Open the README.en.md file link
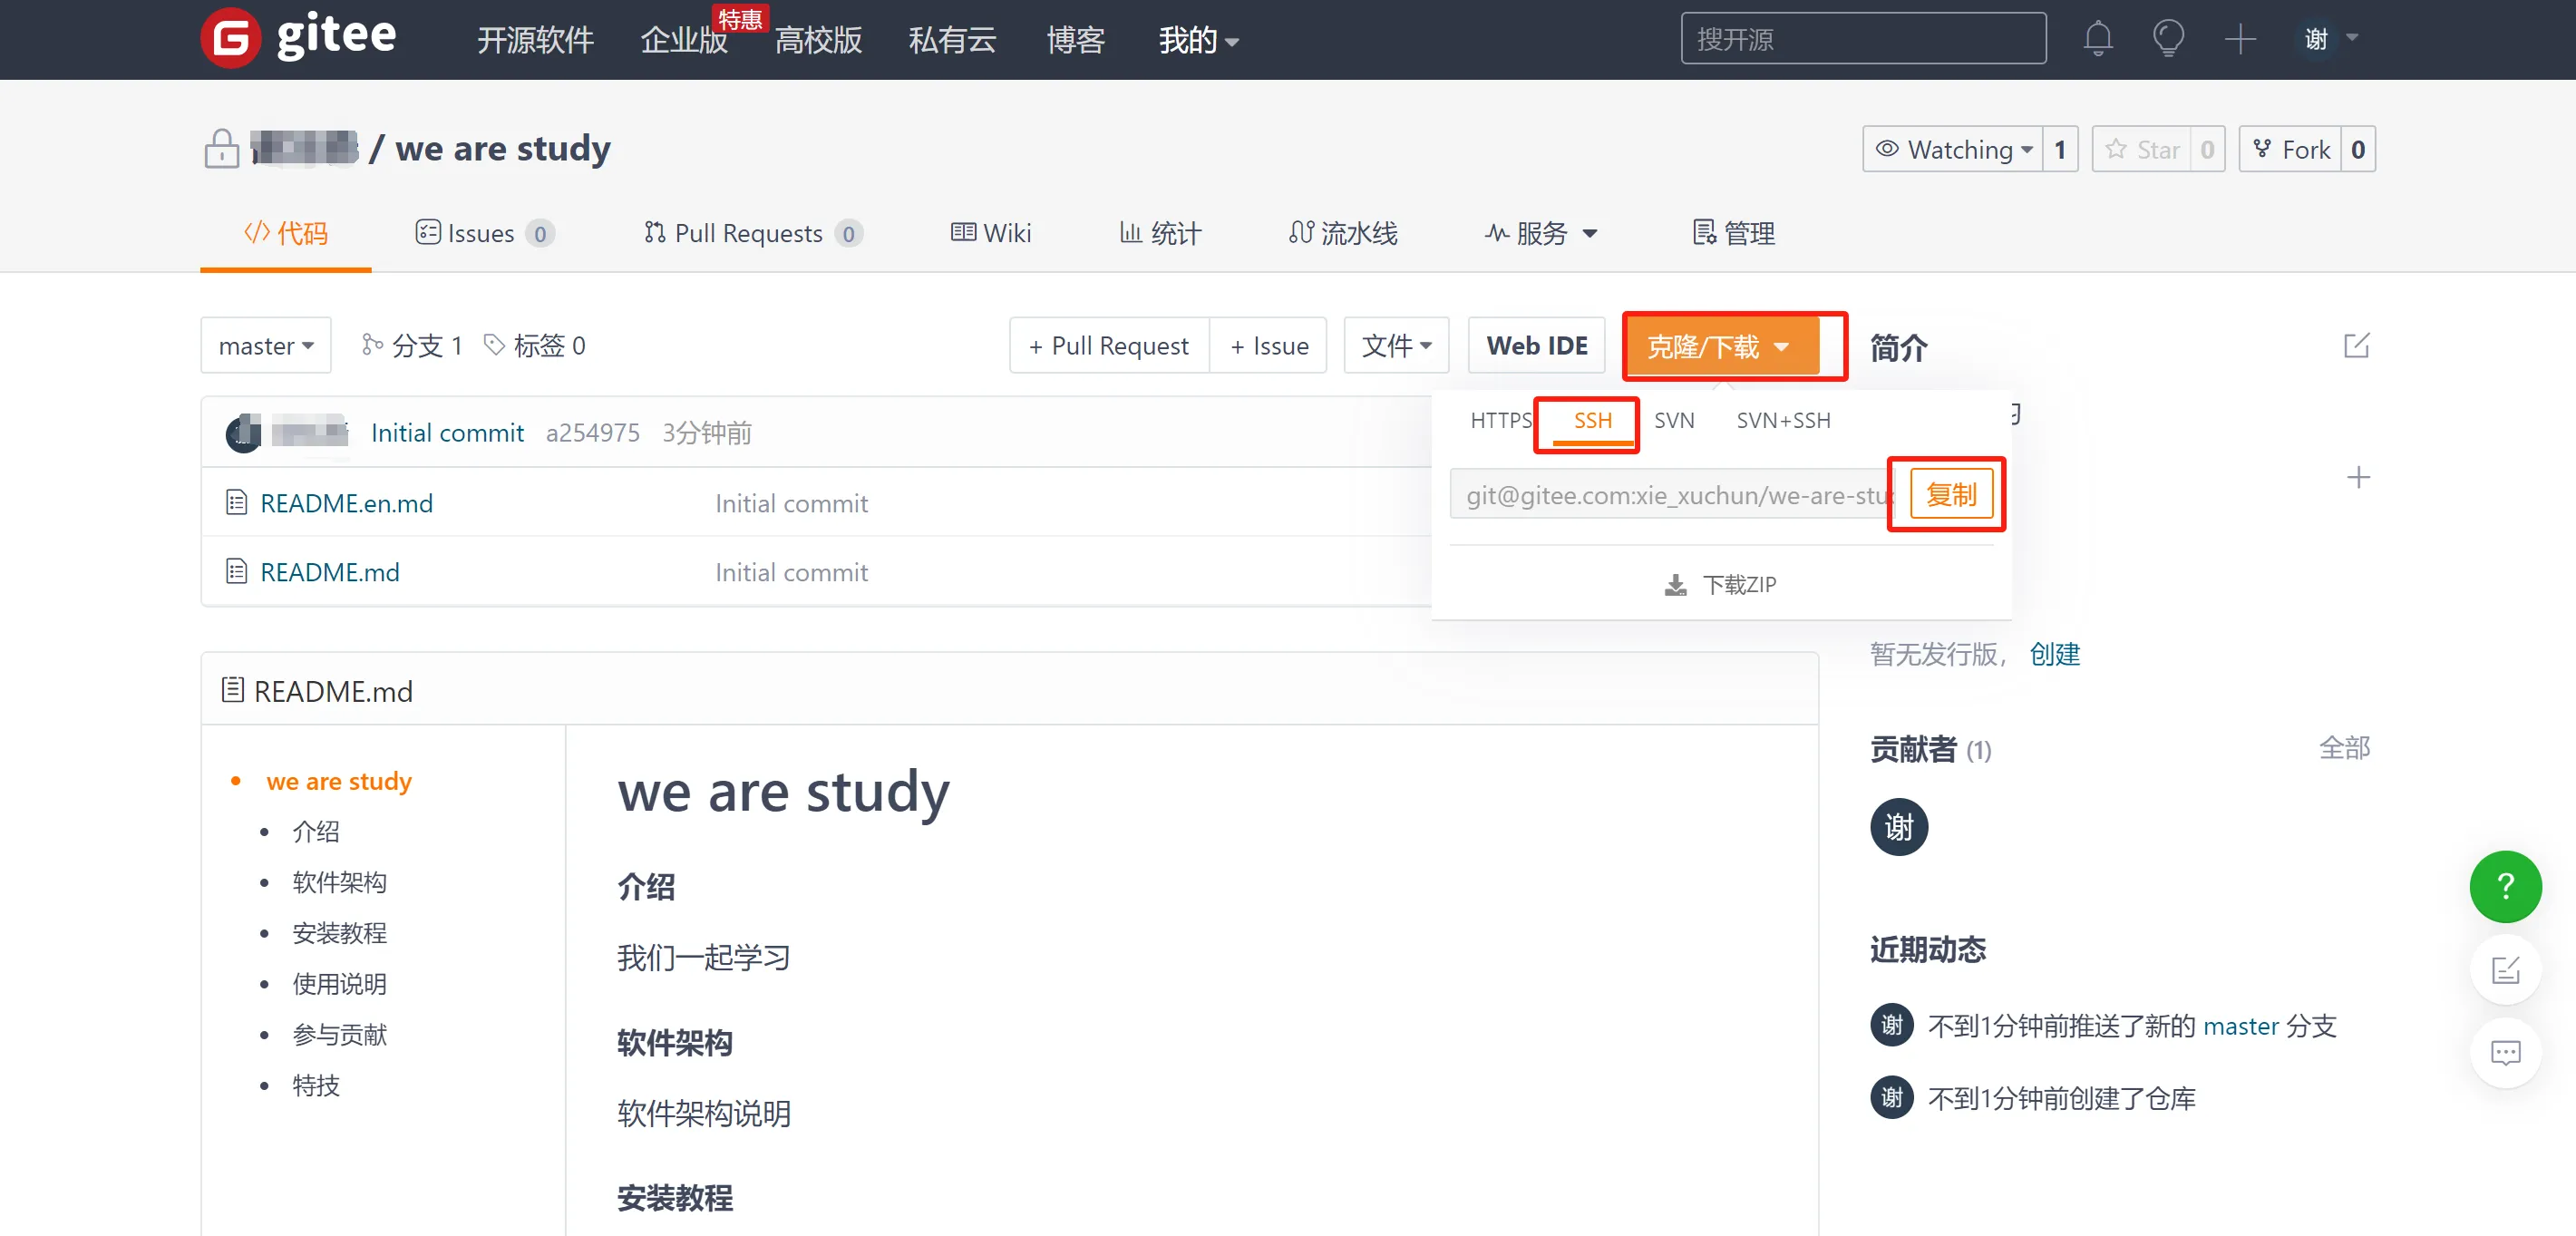Viewport: 2576px width, 1236px height. pyautogui.click(x=346, y=503)
